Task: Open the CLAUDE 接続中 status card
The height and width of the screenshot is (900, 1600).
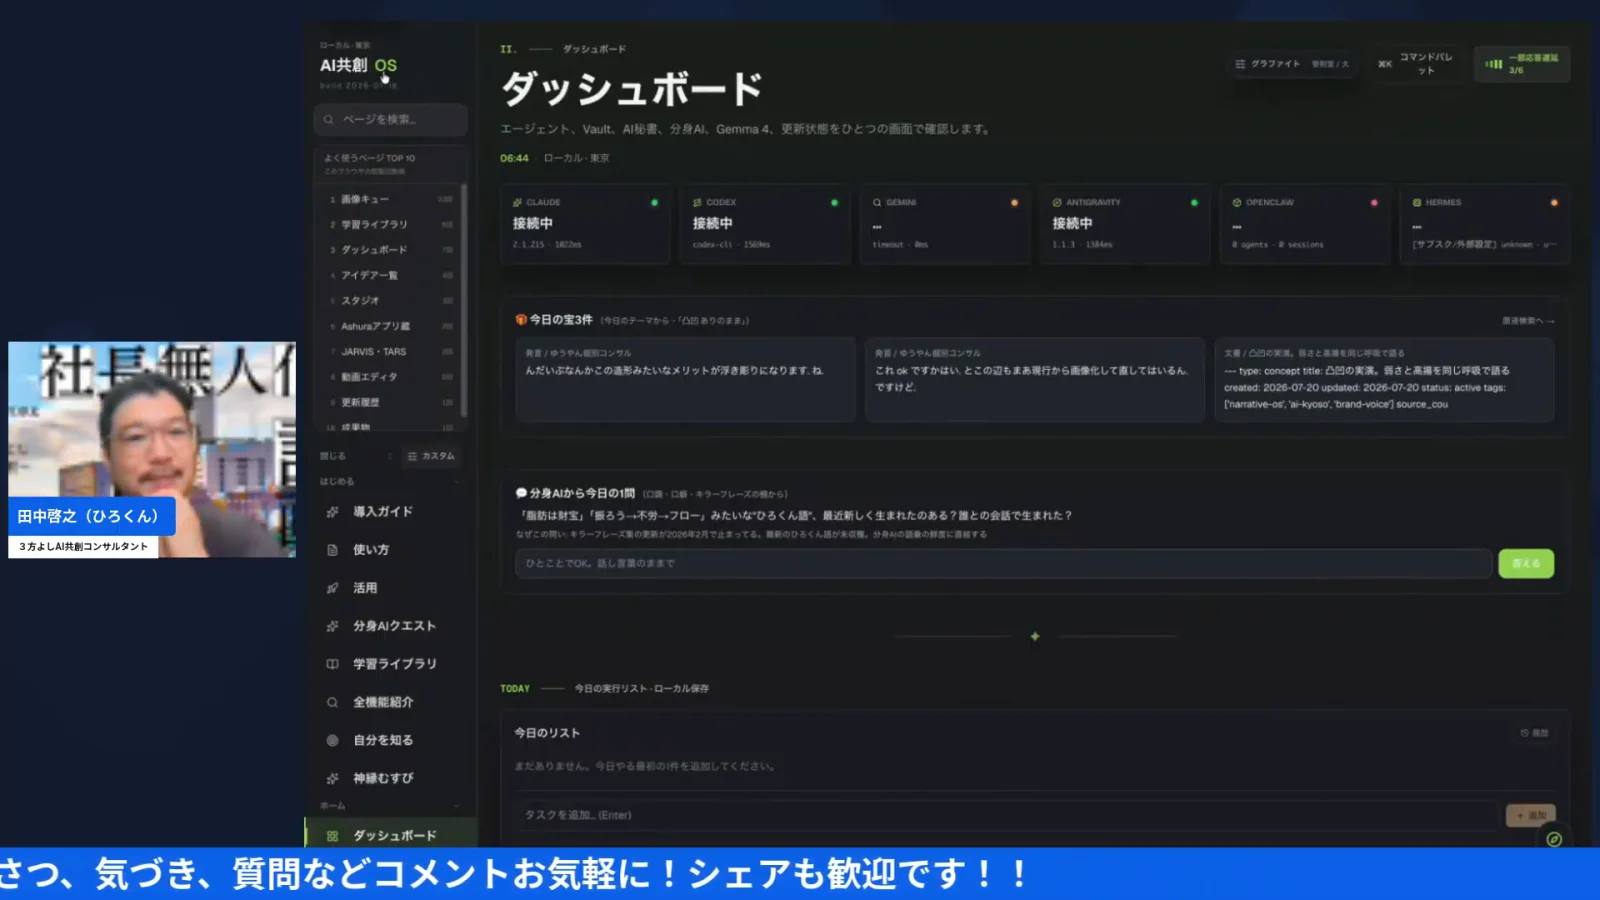Action: 585,225
